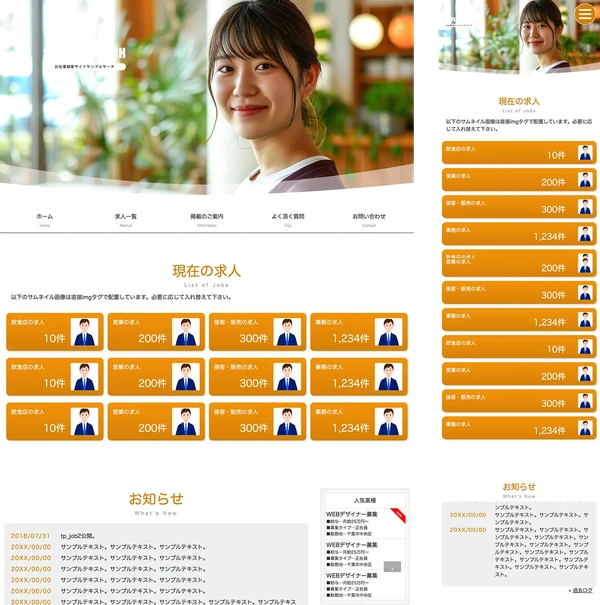This screenshot has width=600, height=605.
Task: Open middle-row 営業の求人 200件 desktop card
Action: click(156, 377)
